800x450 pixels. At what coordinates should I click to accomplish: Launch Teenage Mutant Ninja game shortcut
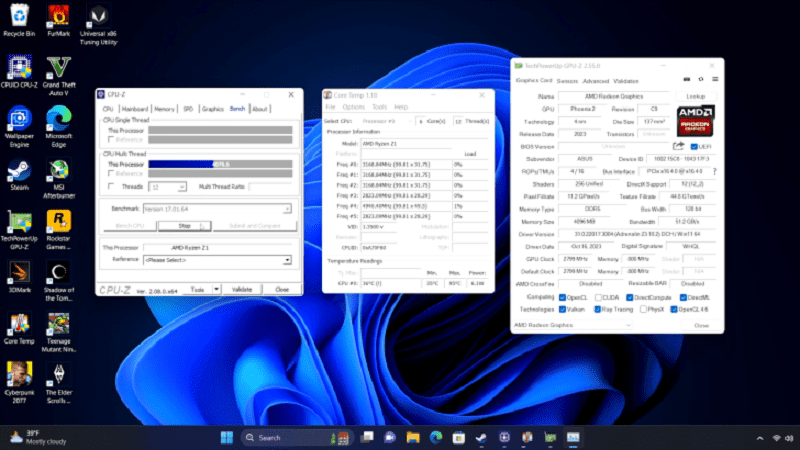click(x=59, y=333)
